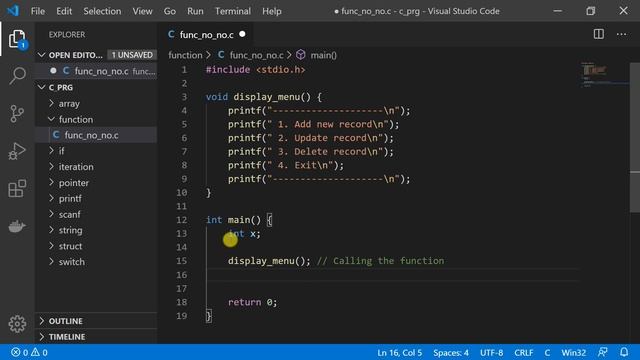Screen dimensions: 640x360
Task: Open the Run and Debug view
Action: click(x=17, y=151)
